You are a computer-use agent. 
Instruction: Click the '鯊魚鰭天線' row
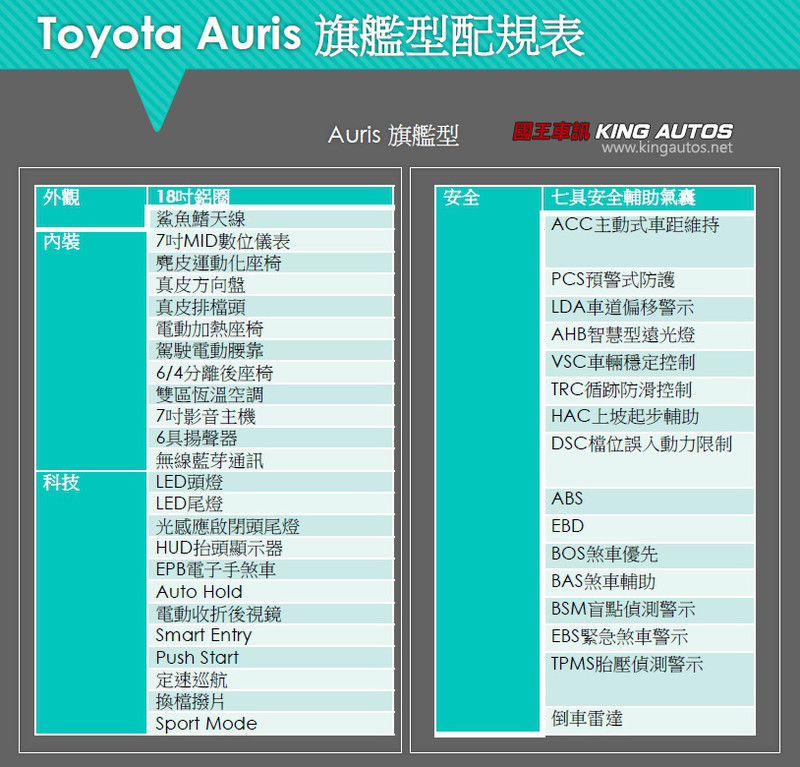[x=270, y=219]
